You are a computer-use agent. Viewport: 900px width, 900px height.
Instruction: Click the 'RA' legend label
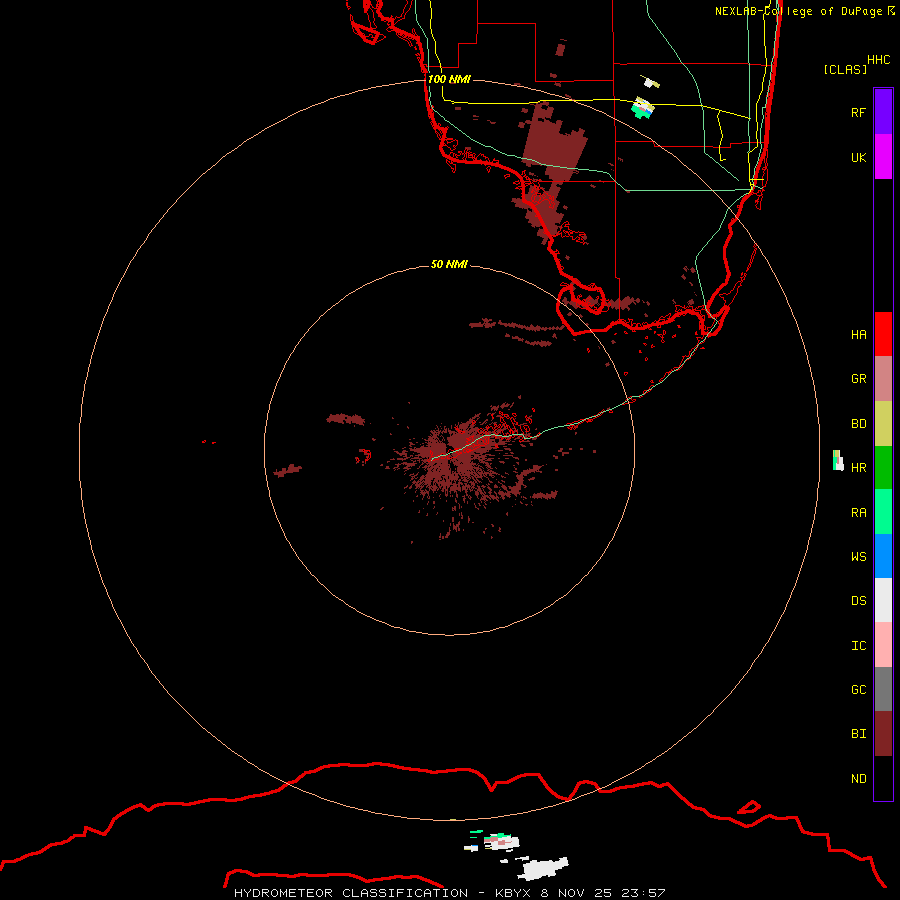click(x=859, y=513)
